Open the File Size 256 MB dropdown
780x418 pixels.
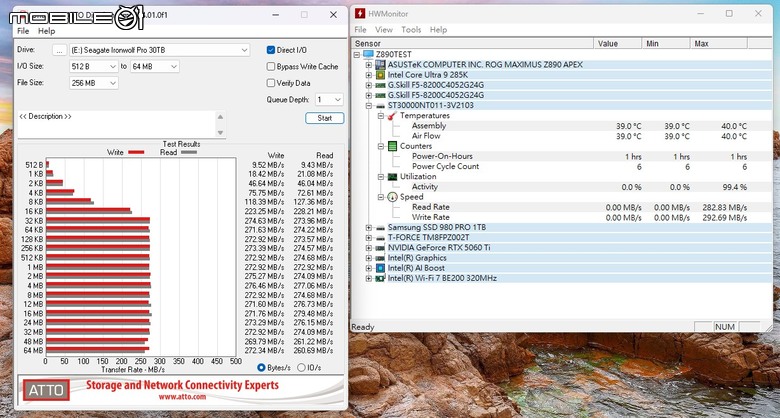pos(94,83)
